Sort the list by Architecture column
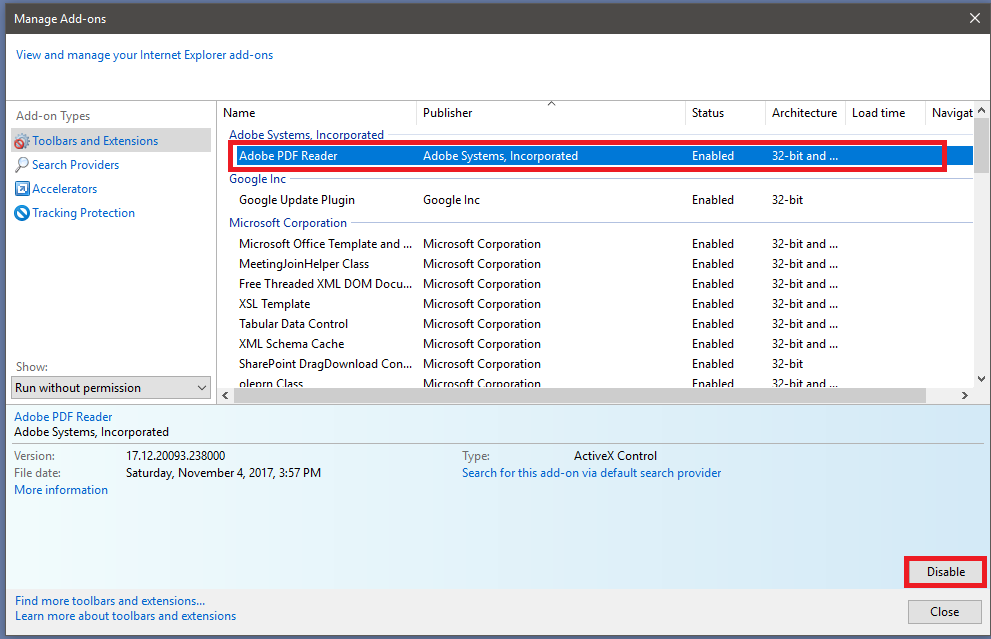Image resolution: width=991 pixels, height=639 pixels. click(x=805, y=113)
